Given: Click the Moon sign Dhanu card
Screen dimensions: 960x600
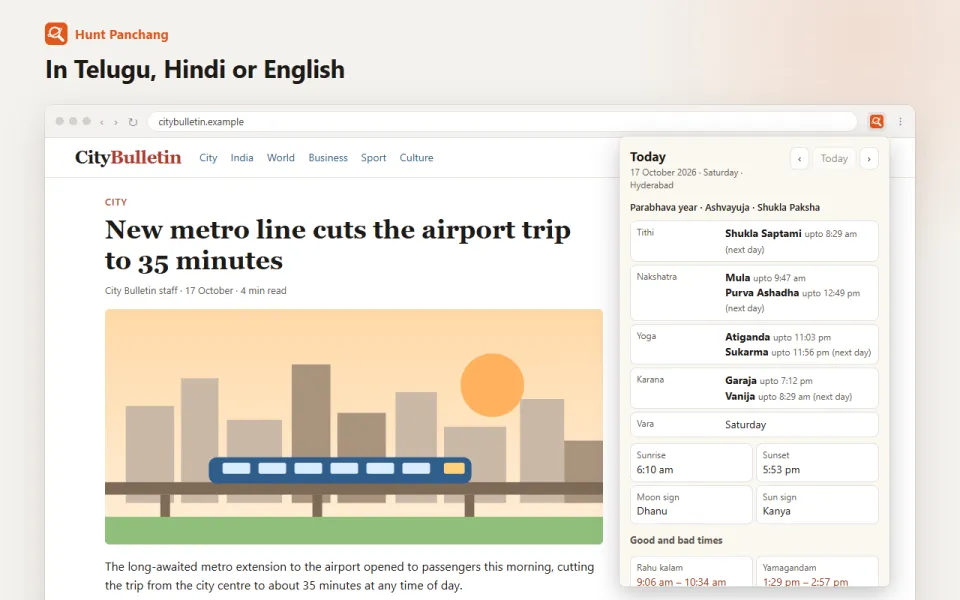Looking at the screenshot, I should 691,504.
